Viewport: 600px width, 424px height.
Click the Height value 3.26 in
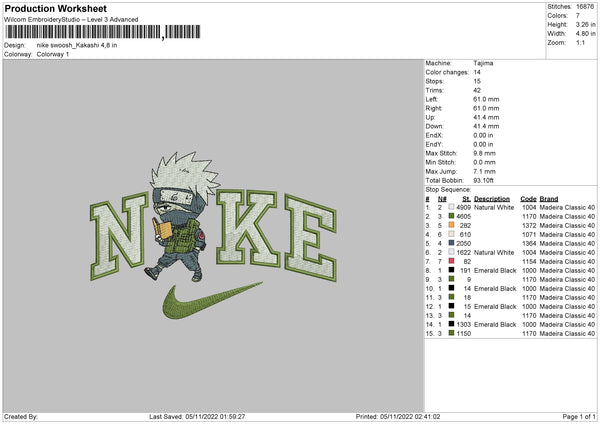point(585,24)
